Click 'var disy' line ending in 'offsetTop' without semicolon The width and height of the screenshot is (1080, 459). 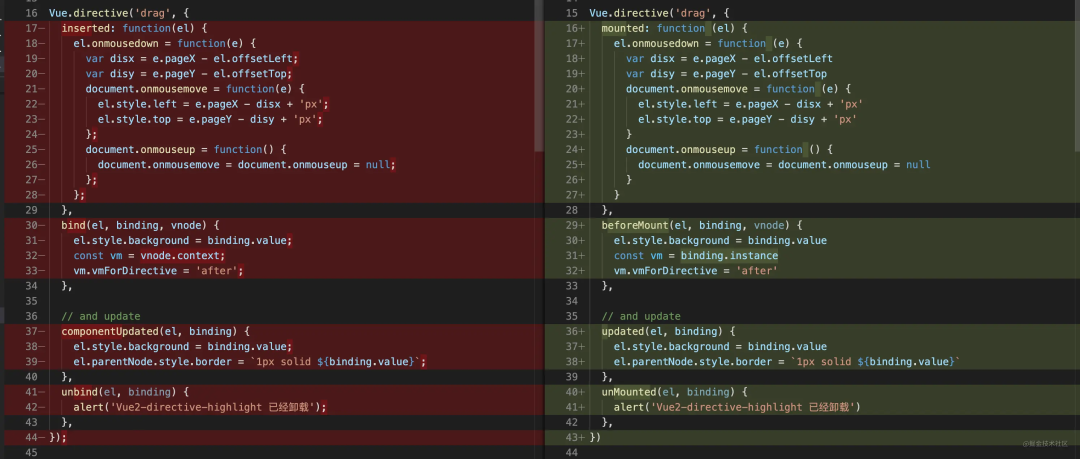point(727,74)
